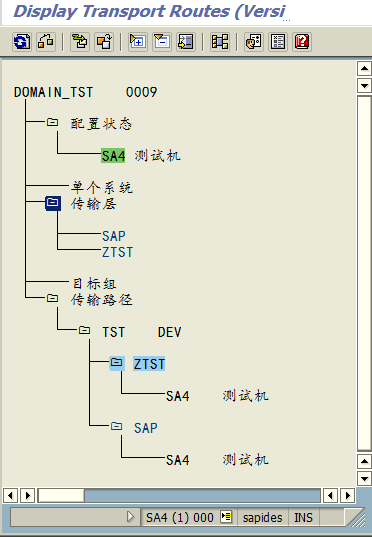Select SA4 测试机 under the ZTST route

[x=217, y=396]
